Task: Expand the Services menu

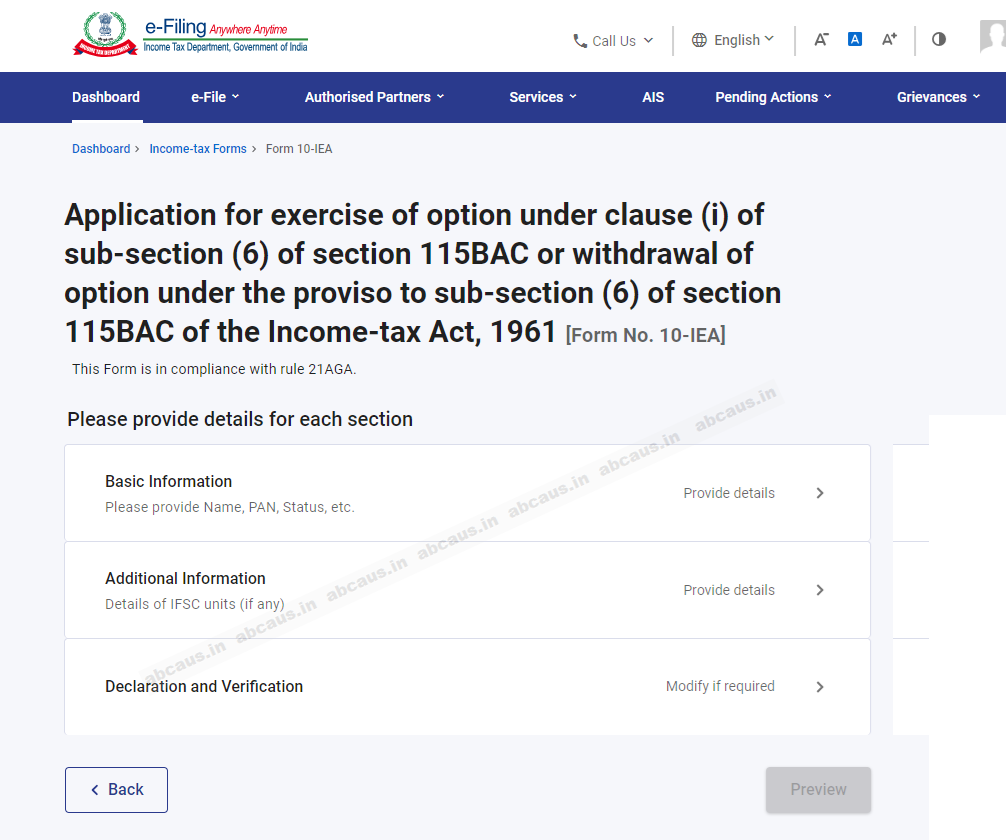Action: pos(543,97)
